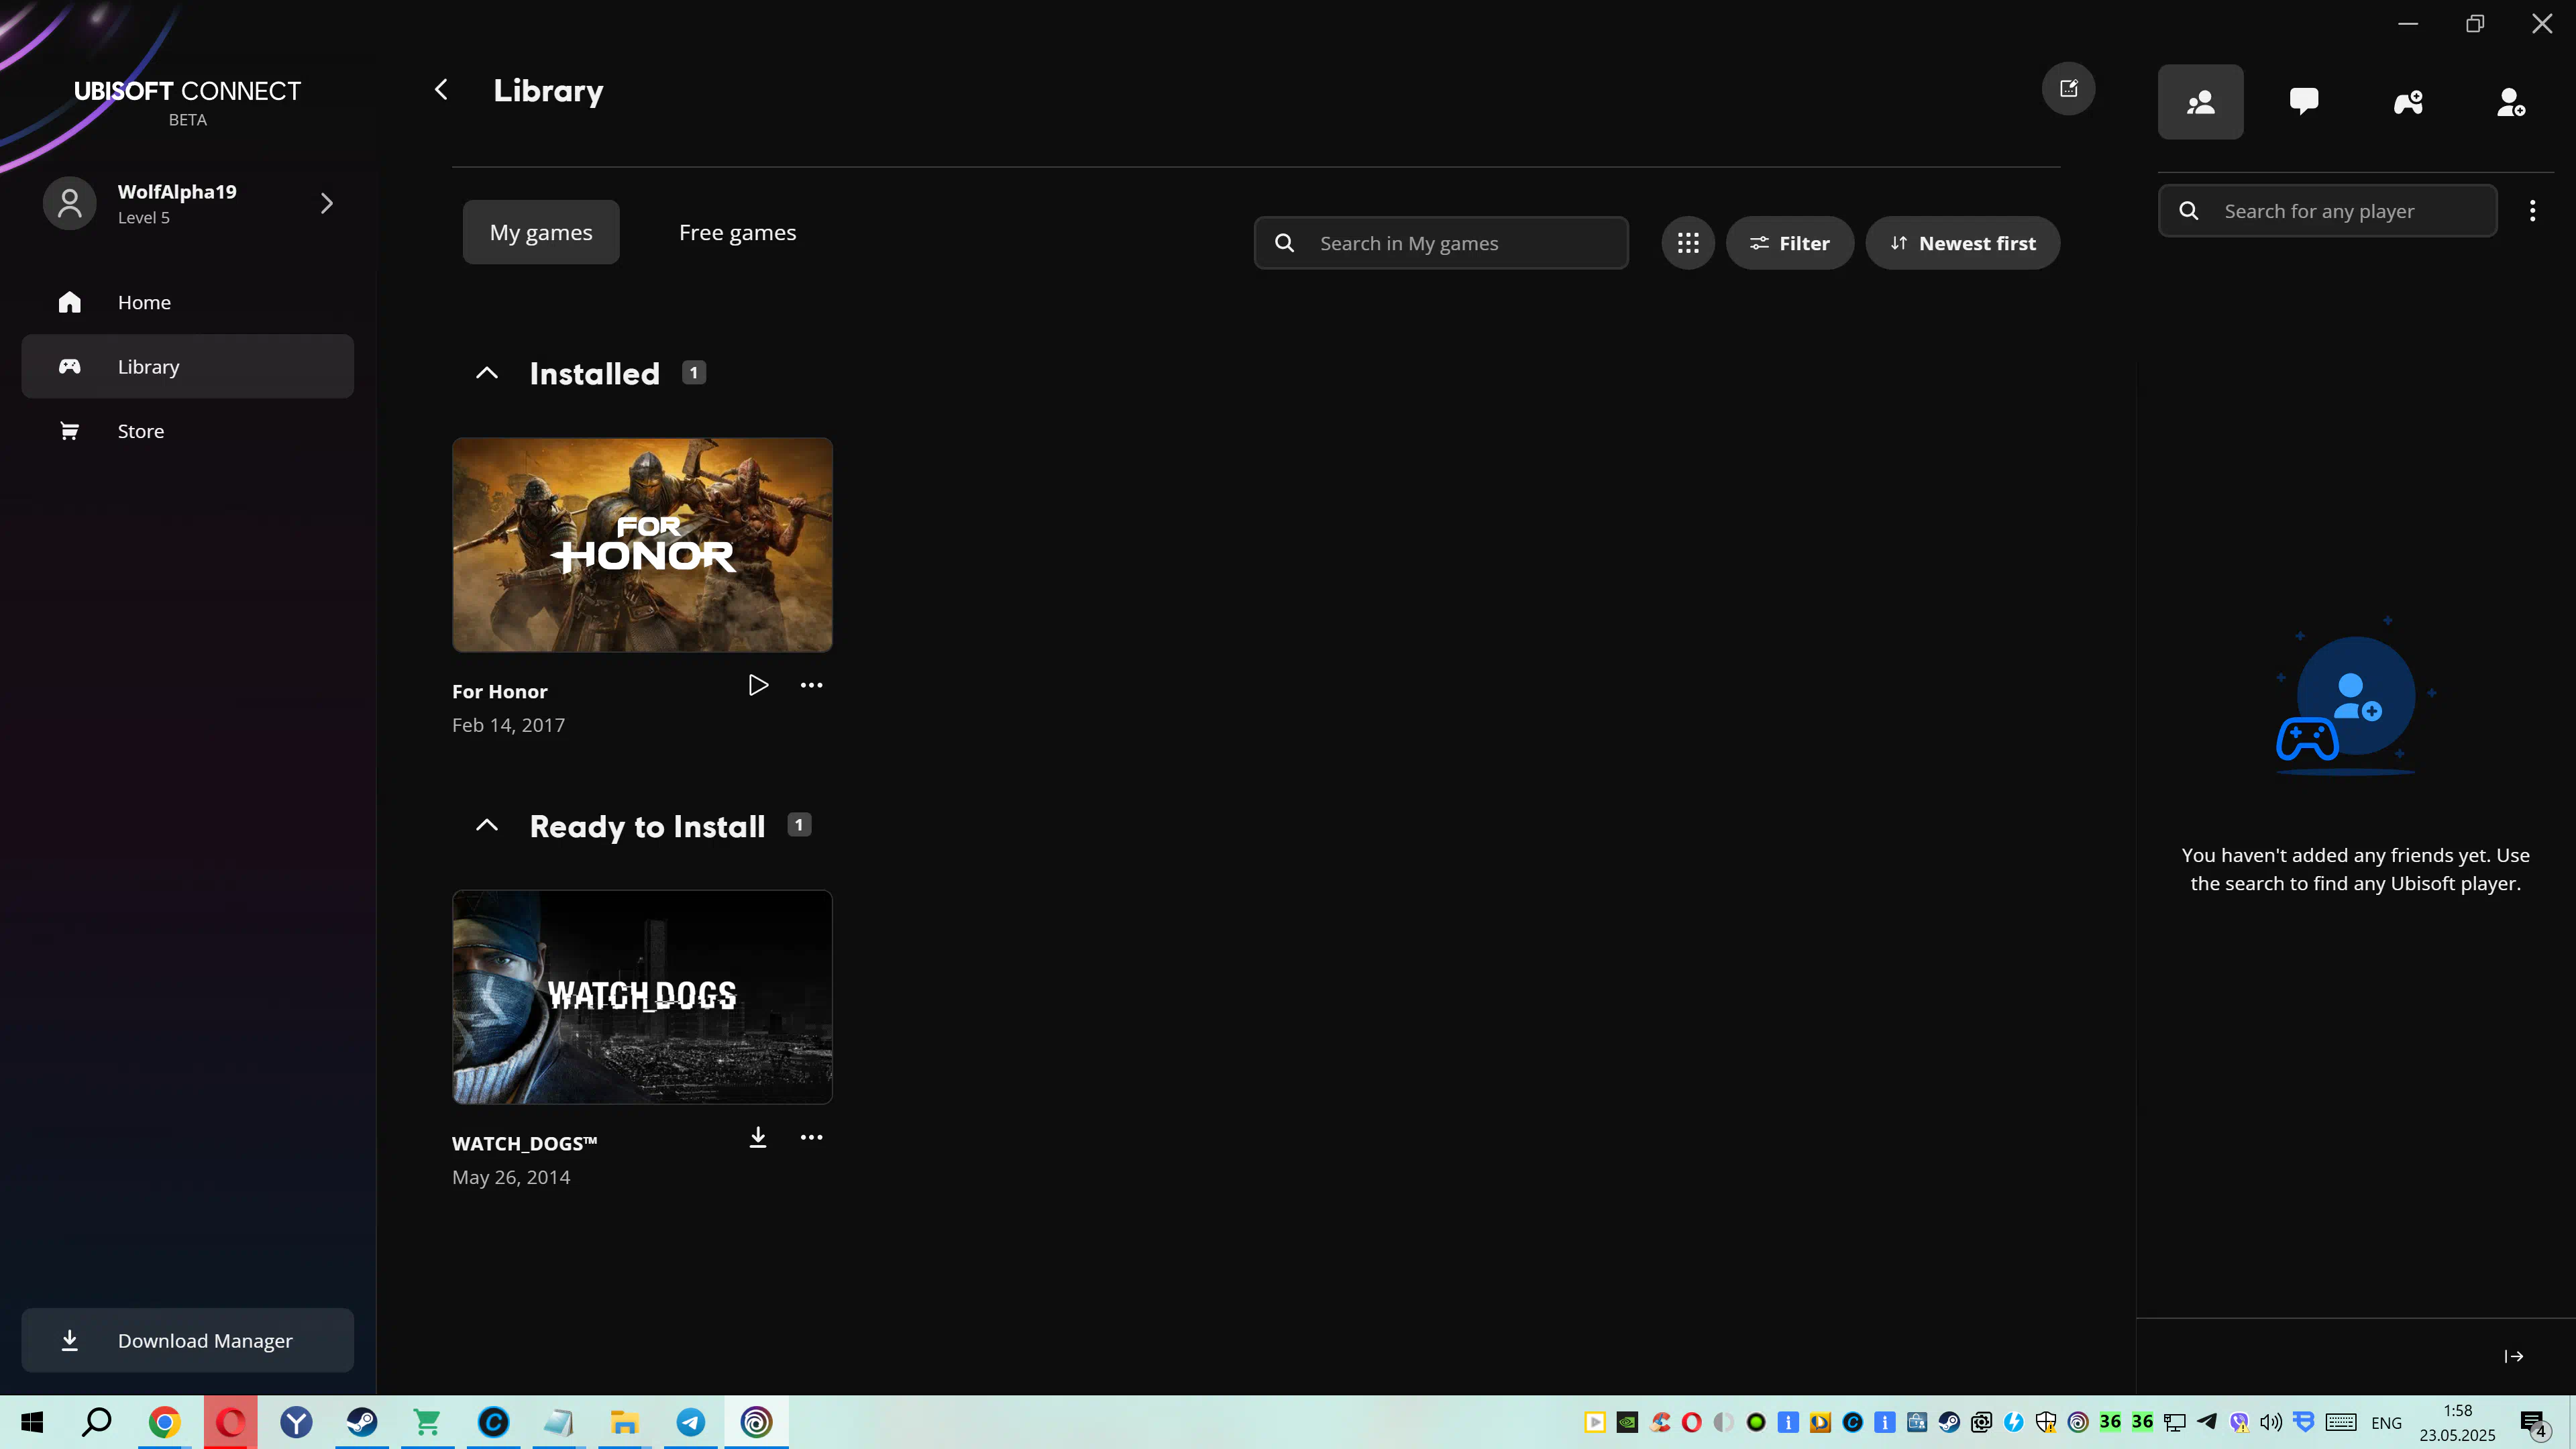The width and height of the screenshot is (2576, 1449).
Task: Collapse the Ready to Install section
Action: tap(486, 825)
